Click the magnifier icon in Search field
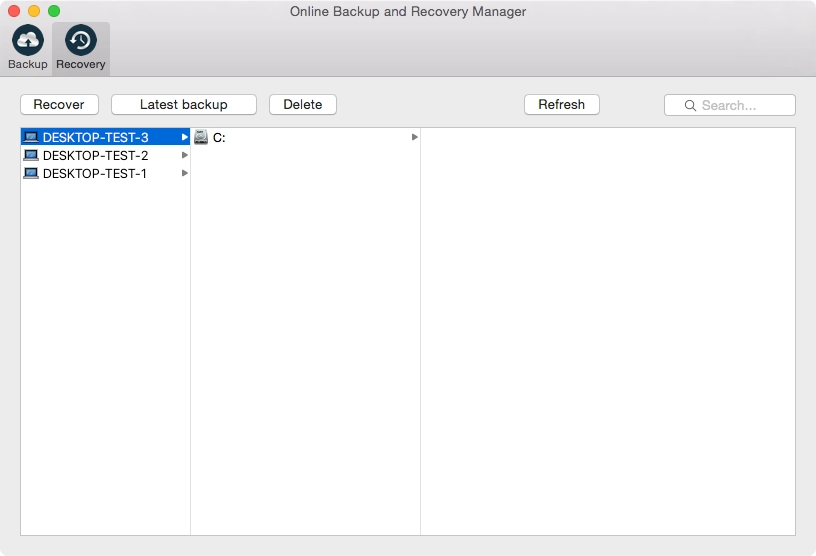This screenshot has height=556, width=816. pyautogui.click(x=690, y=105)
